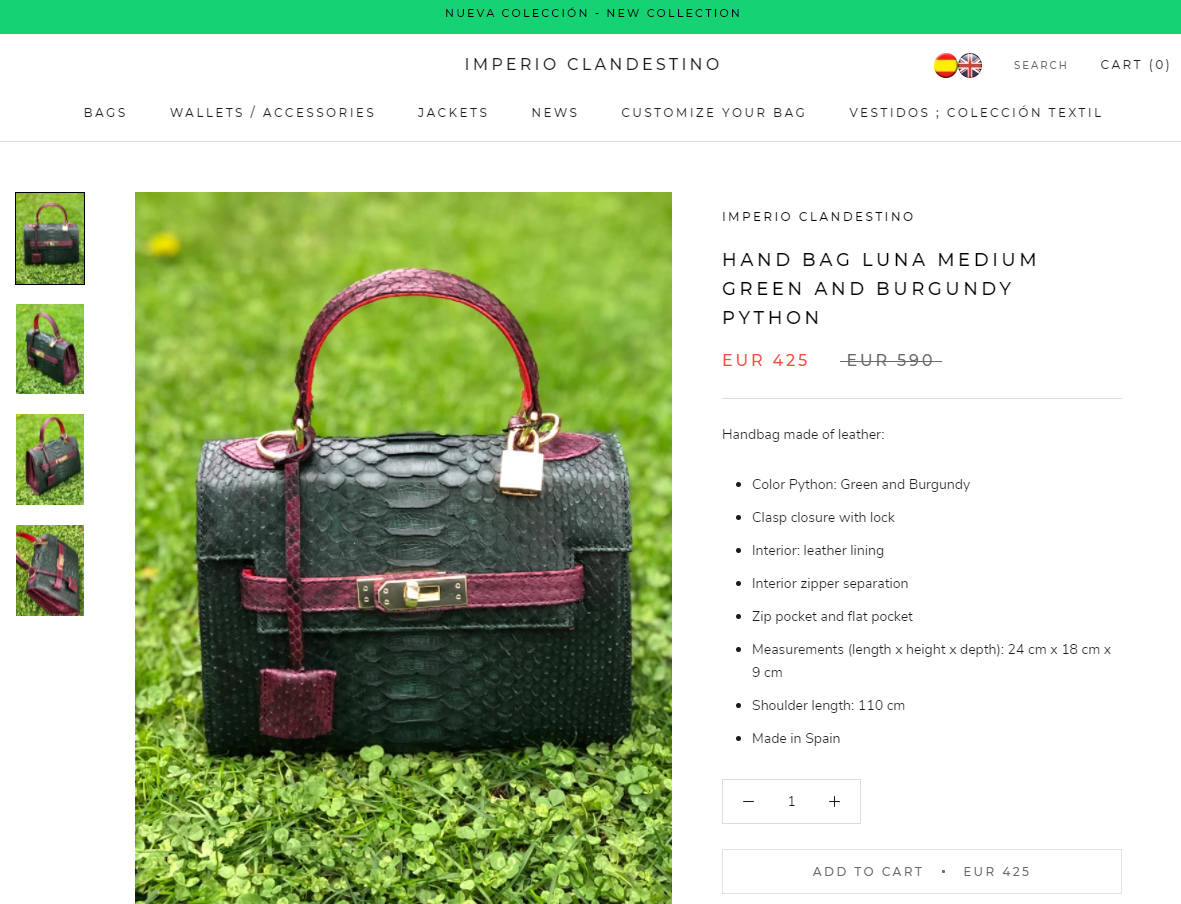Open Customize Your Bag page
The height and width of the screenshot is (904, 1181).
click(x=713, y=112)
